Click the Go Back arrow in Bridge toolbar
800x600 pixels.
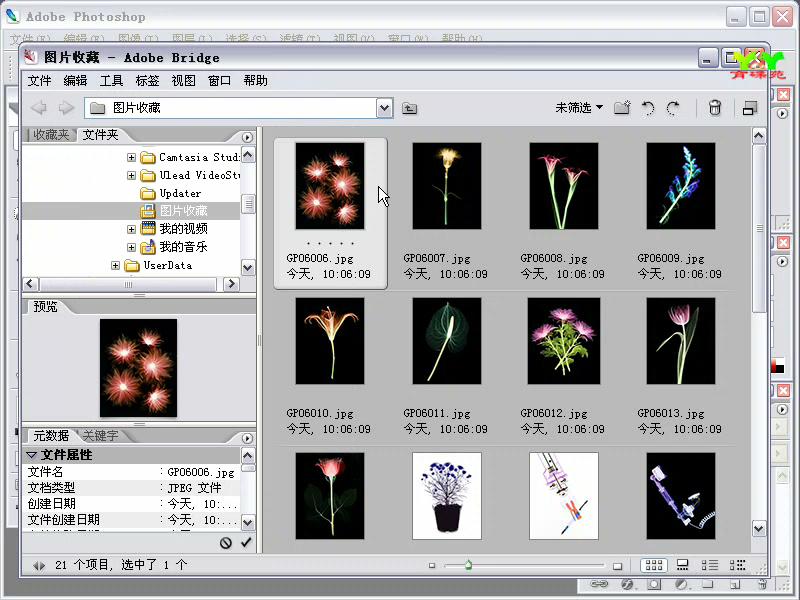(x=39, y=108)
